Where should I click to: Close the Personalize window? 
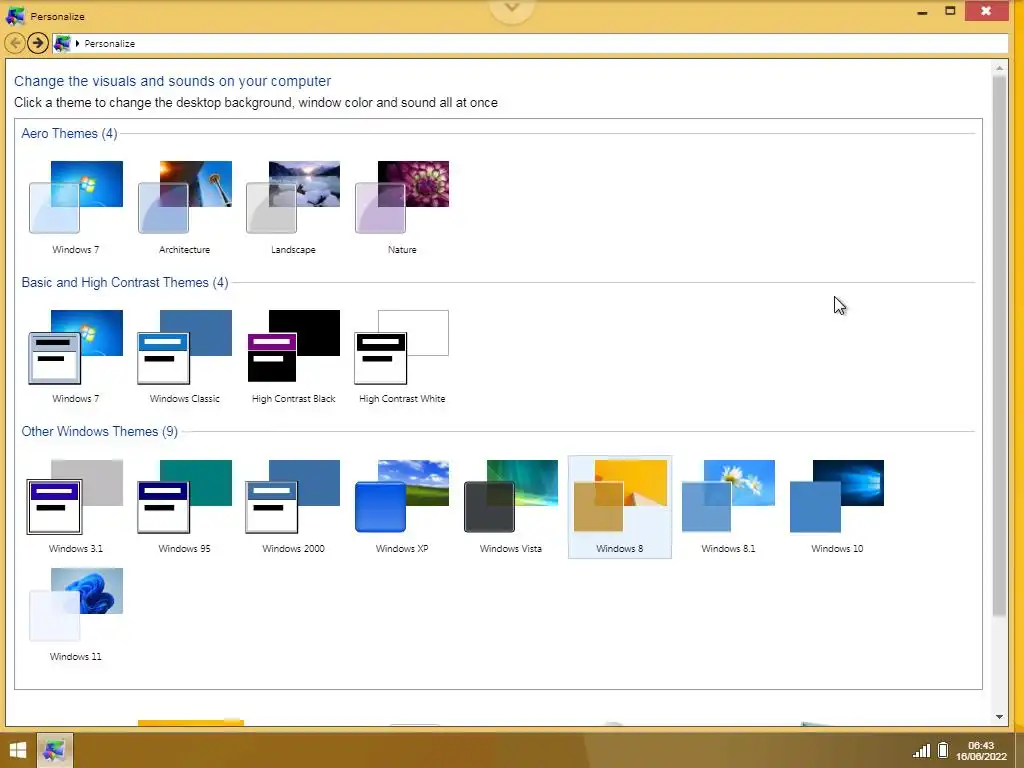986,11
